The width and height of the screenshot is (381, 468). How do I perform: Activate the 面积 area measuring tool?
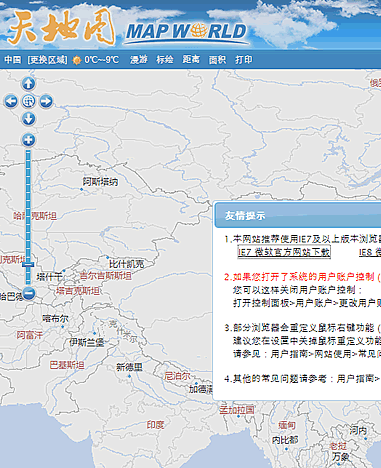point(217,60)
